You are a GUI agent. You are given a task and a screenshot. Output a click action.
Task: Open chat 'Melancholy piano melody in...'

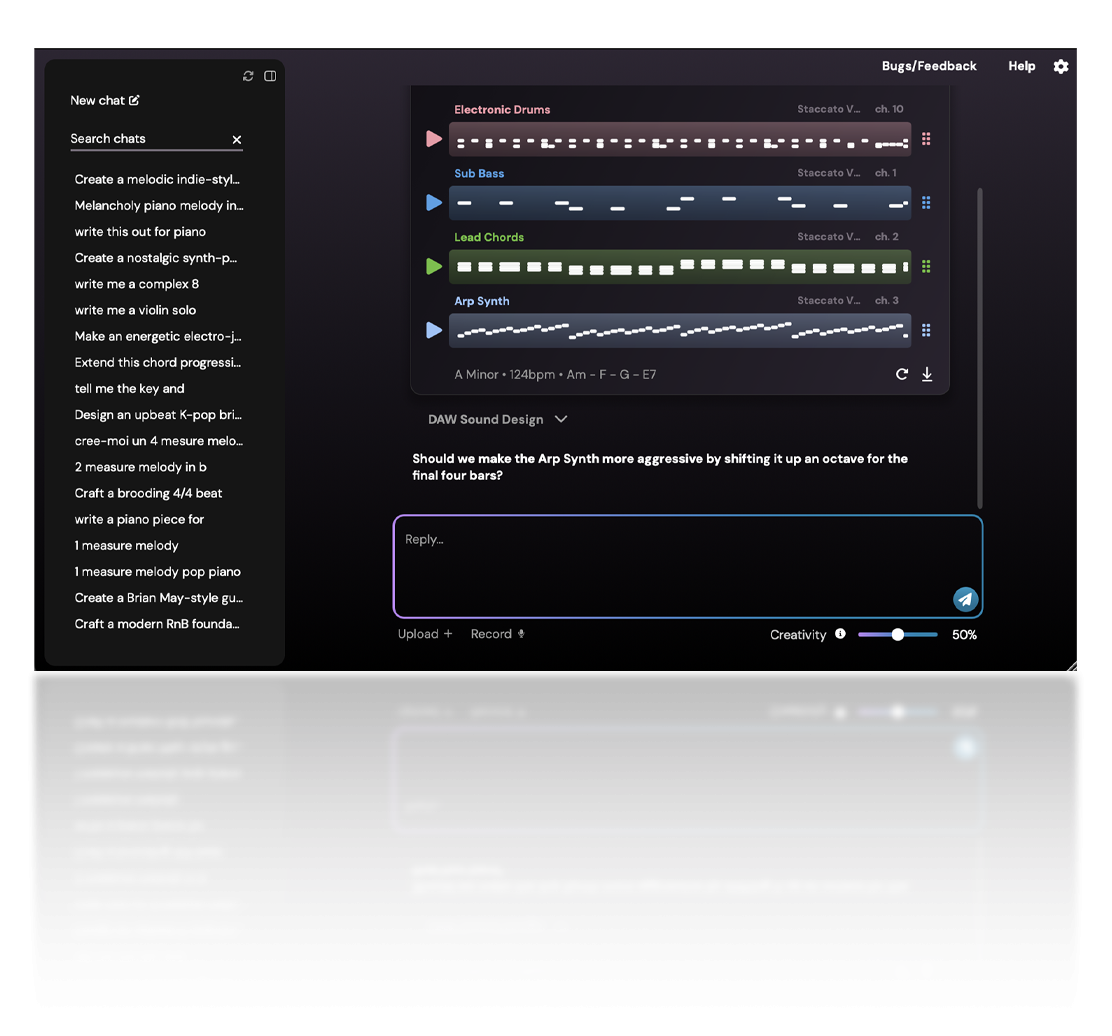(159, 206)
